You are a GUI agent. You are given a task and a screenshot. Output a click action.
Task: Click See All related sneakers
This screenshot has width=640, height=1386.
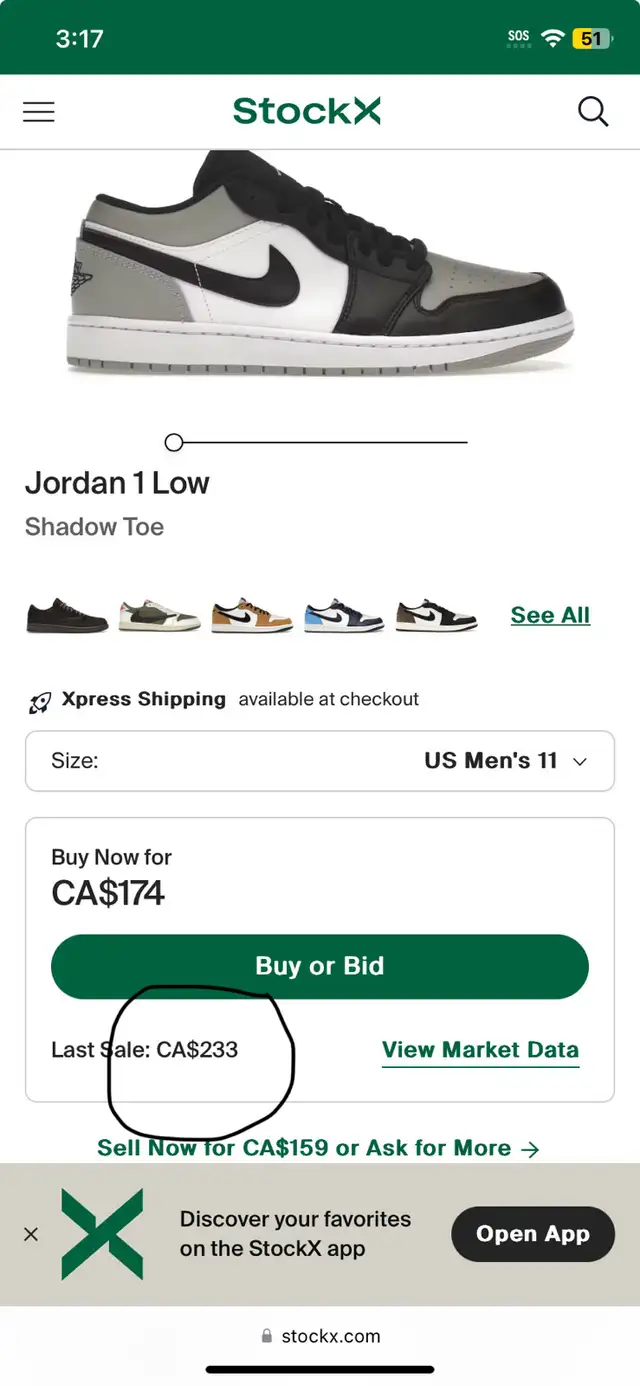(x=550, y=615)
